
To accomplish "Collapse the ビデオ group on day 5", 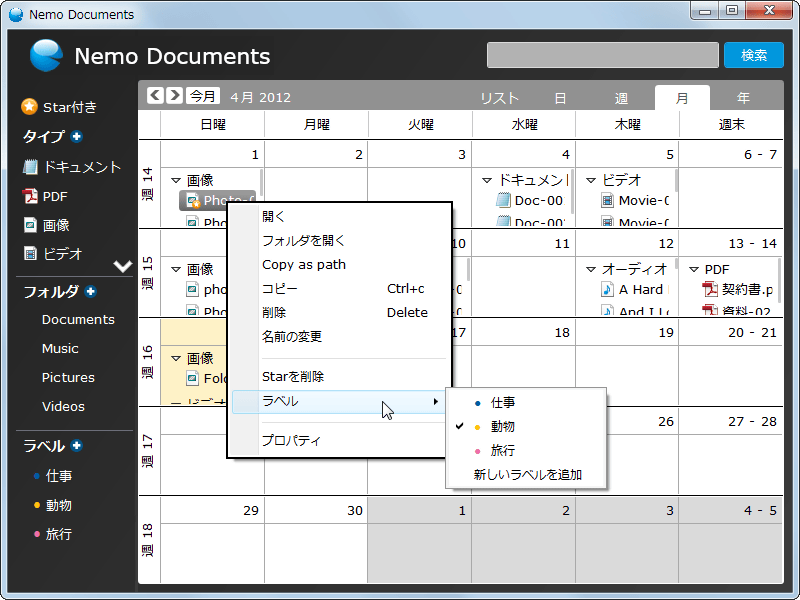I will (x=591, y=180).
